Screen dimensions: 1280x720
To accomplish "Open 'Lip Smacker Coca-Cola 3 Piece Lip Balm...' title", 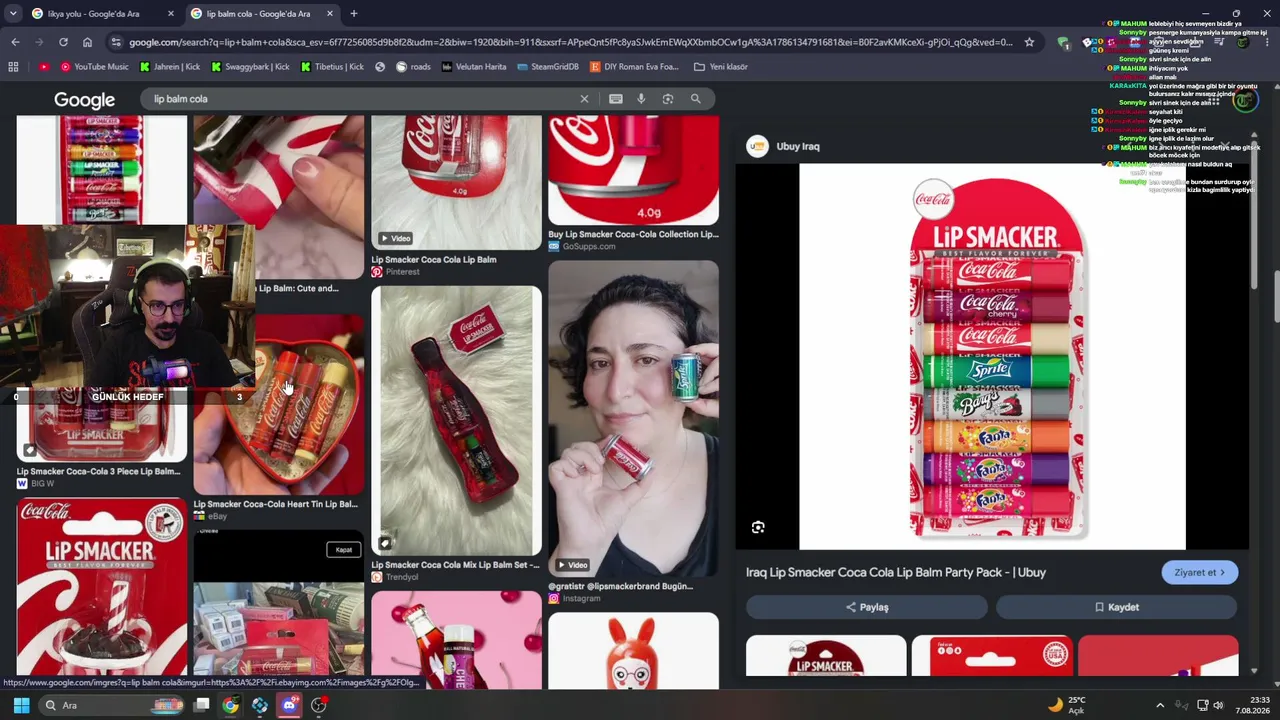I will pos(98,471).
